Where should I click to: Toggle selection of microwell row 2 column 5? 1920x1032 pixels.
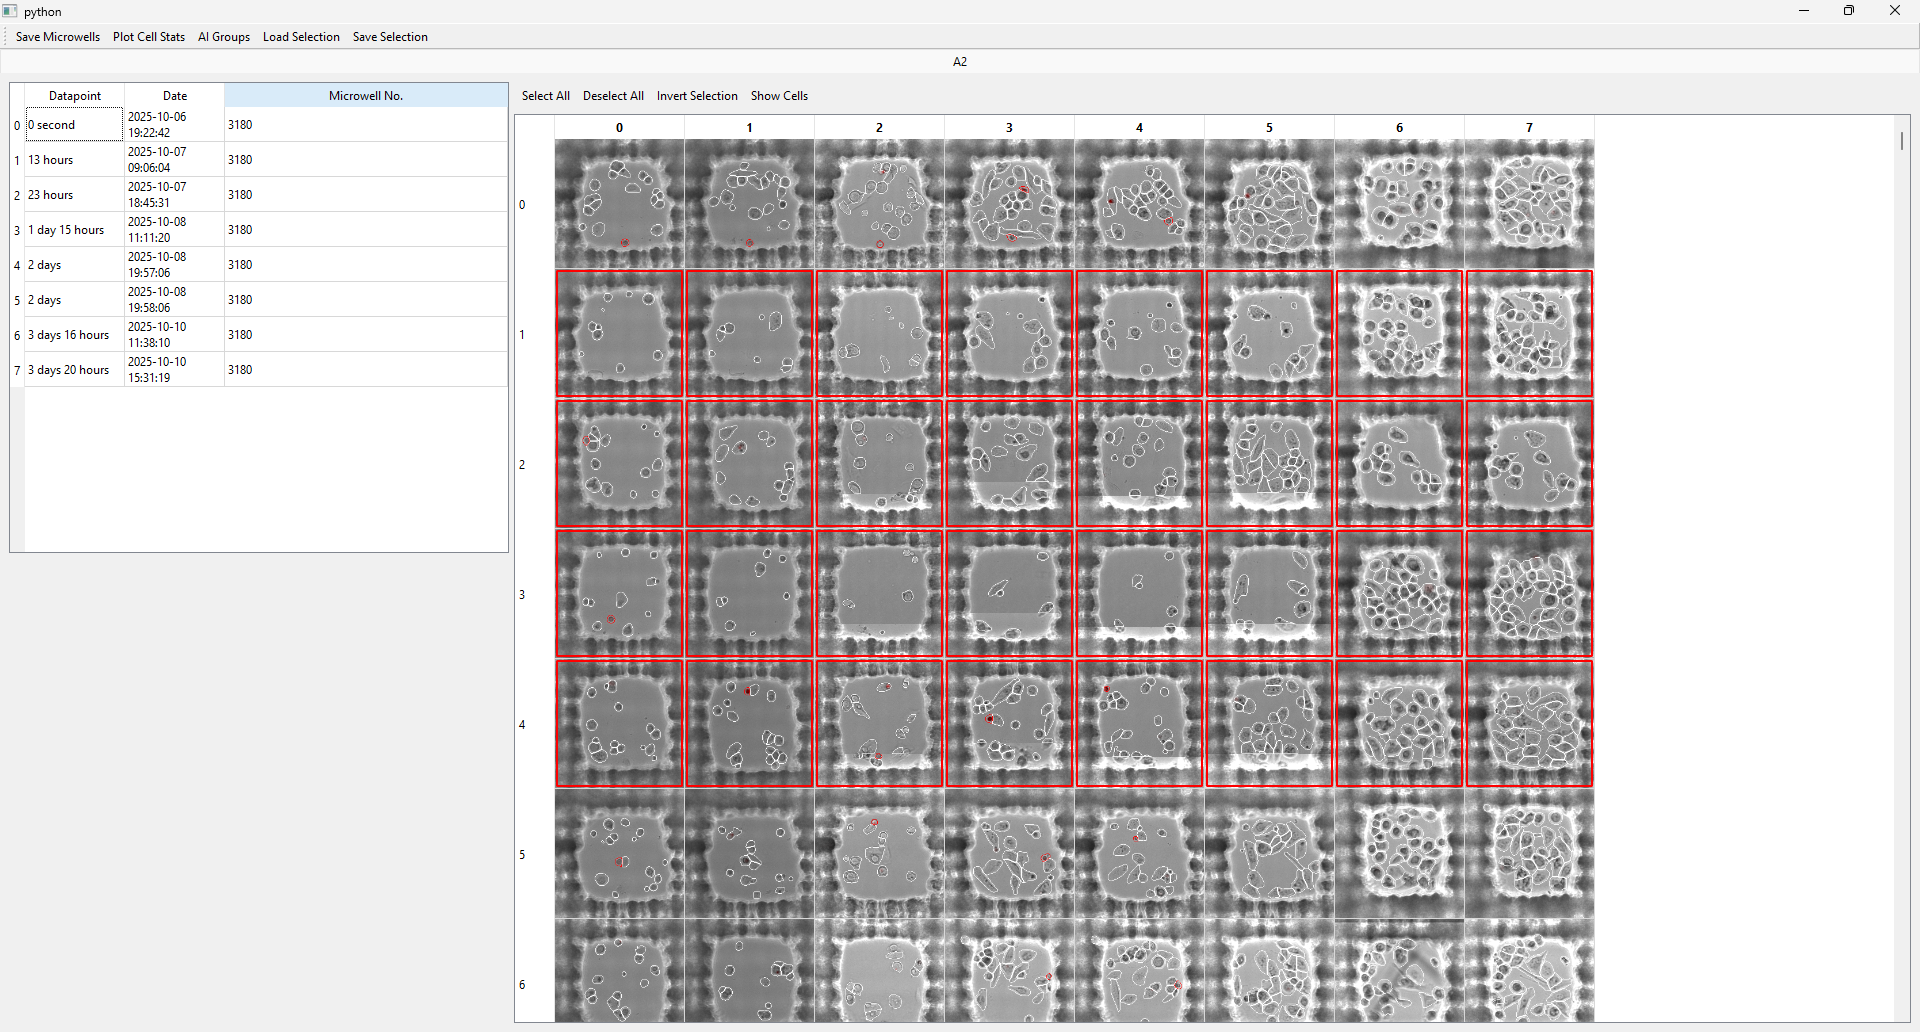(x=1270, y=464)
